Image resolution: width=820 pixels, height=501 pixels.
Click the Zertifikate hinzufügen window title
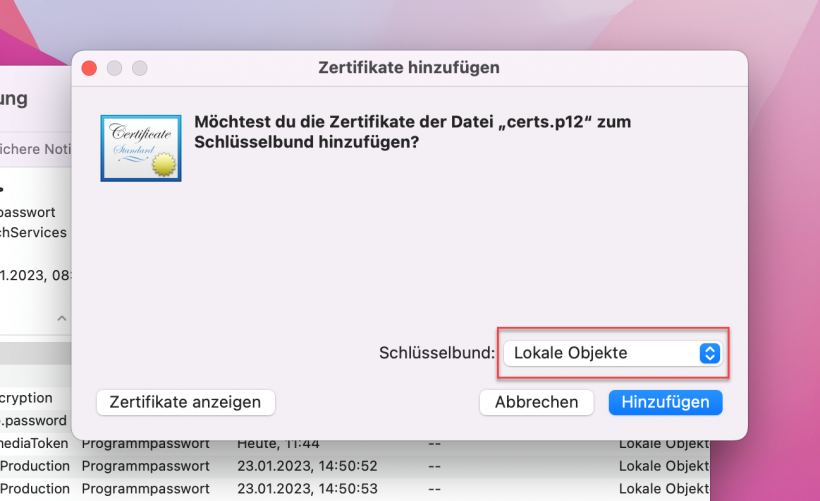[409, 67]
